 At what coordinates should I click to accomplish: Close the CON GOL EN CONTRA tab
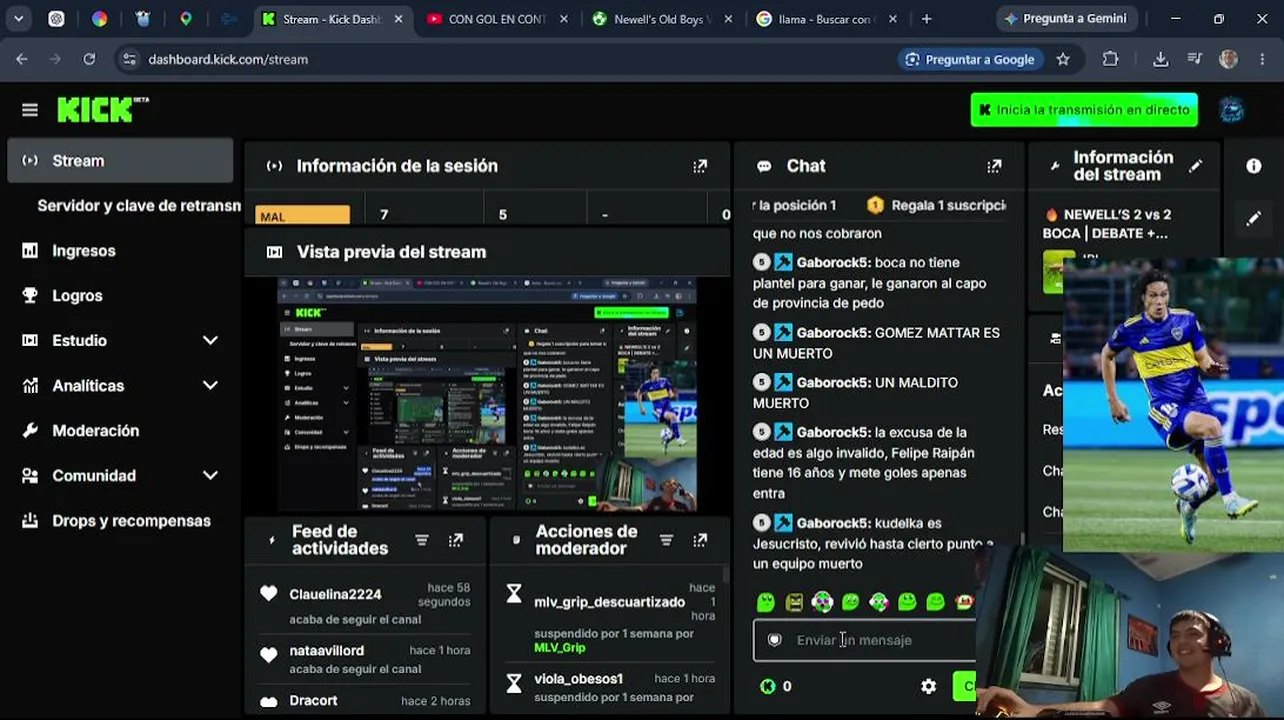564,19
